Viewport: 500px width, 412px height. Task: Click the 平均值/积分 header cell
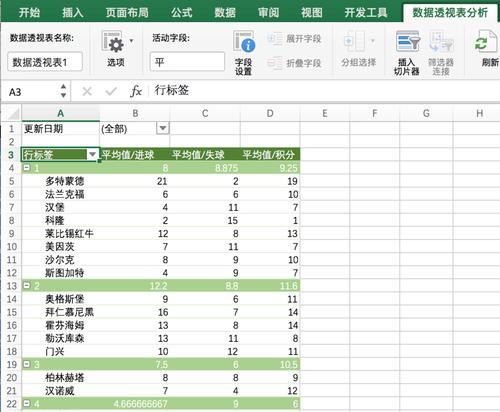[x=270, y=155]
